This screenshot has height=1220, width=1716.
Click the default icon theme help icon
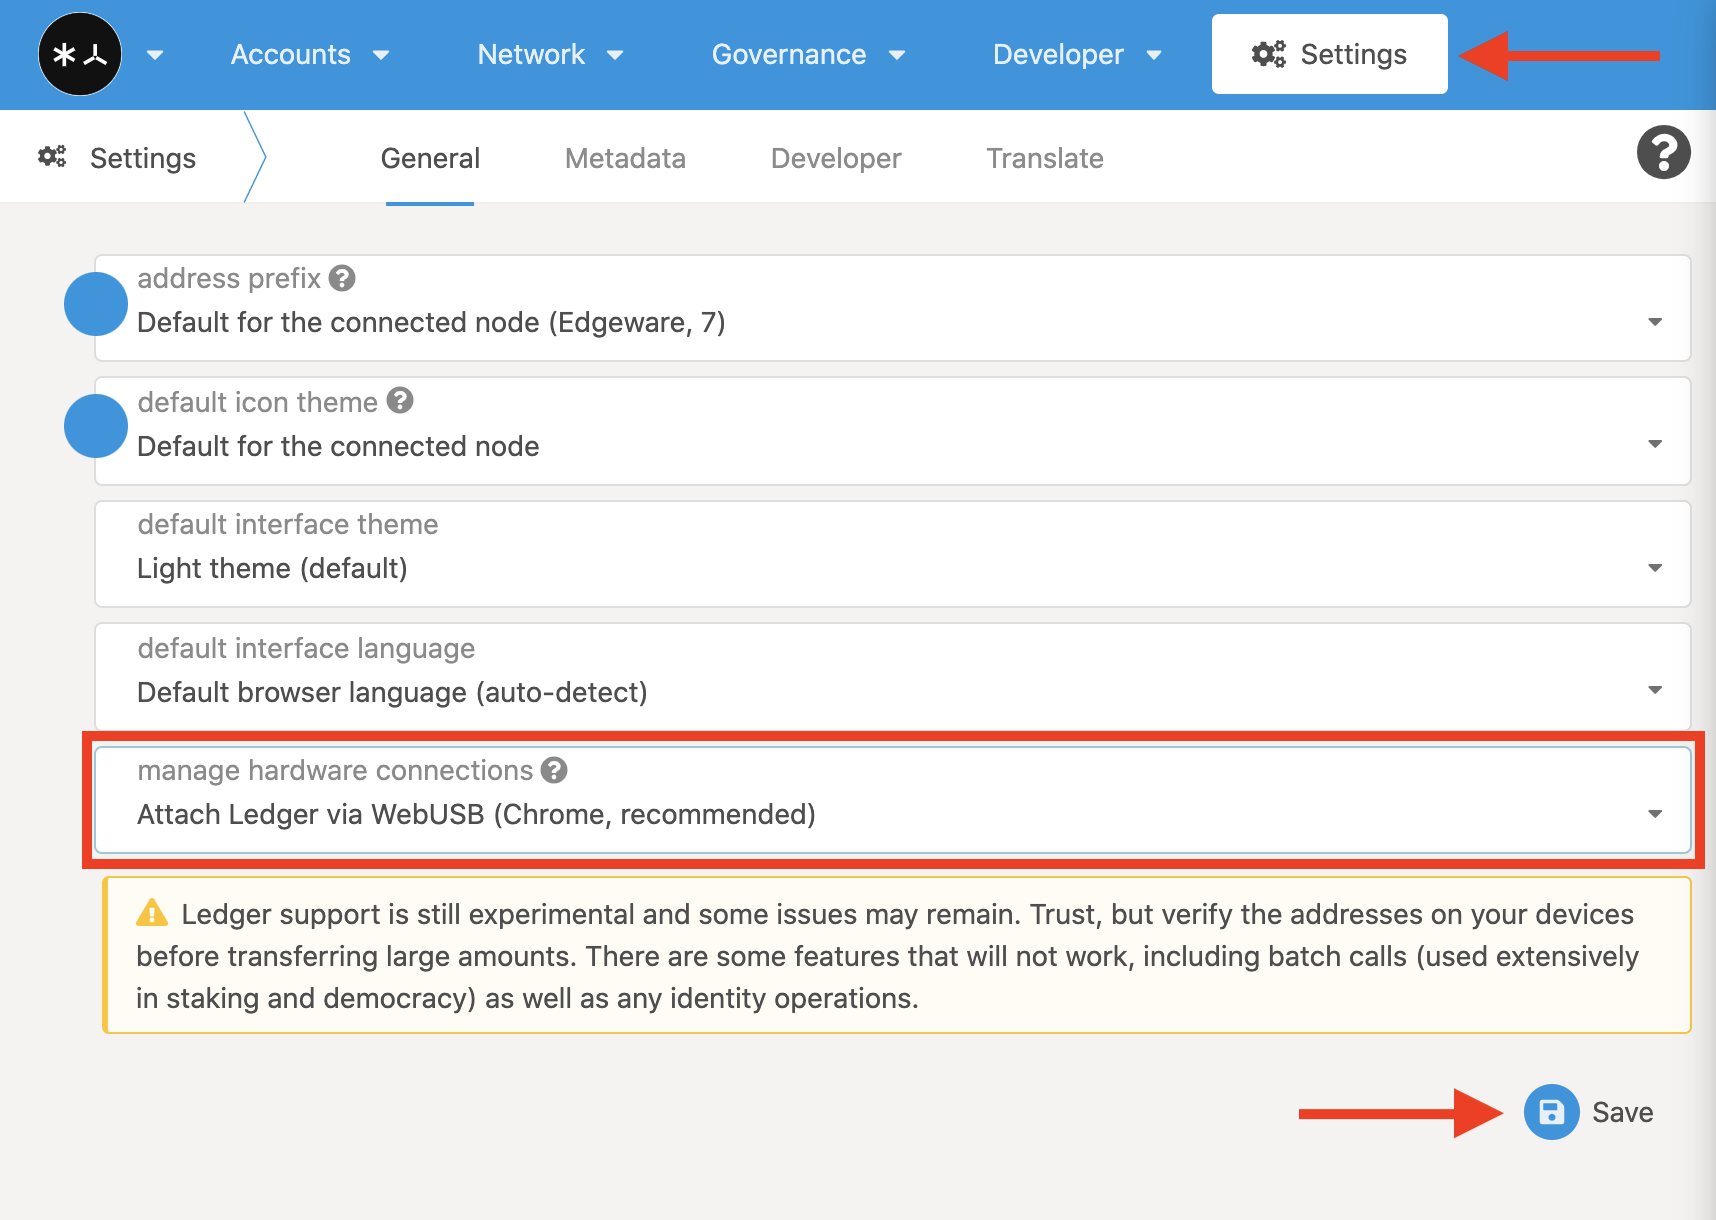tap(400, 401)
